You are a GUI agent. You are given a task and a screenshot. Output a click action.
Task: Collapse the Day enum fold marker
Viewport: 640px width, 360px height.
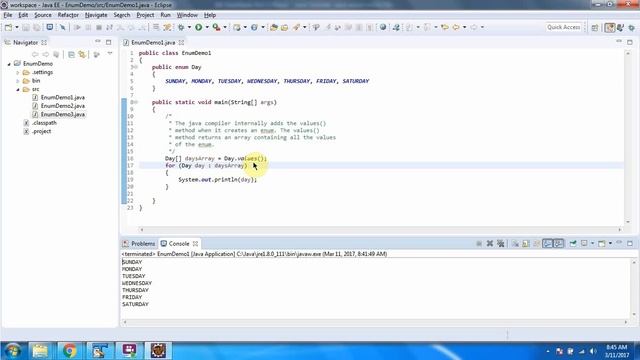pos(136,67)
